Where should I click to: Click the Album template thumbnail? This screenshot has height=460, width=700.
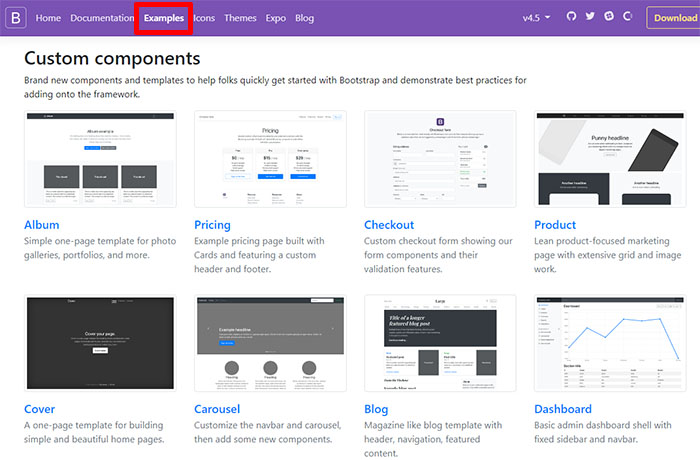100,159
